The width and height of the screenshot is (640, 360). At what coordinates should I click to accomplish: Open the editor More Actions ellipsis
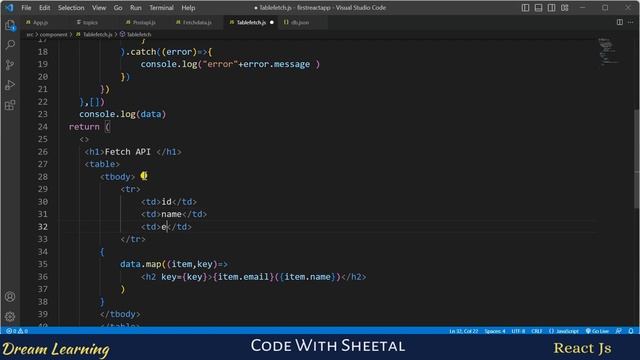click(x=631, y=22)
